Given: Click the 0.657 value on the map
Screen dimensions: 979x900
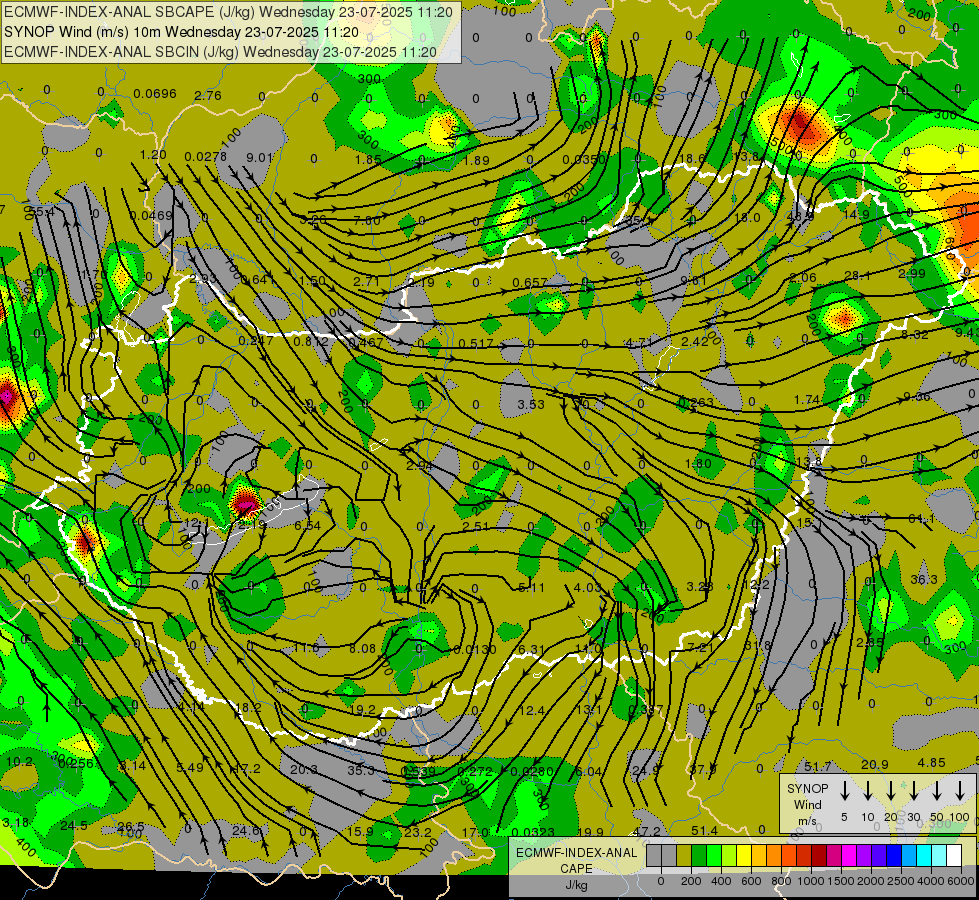Looking at the screenshot, I should click(529, 282).
